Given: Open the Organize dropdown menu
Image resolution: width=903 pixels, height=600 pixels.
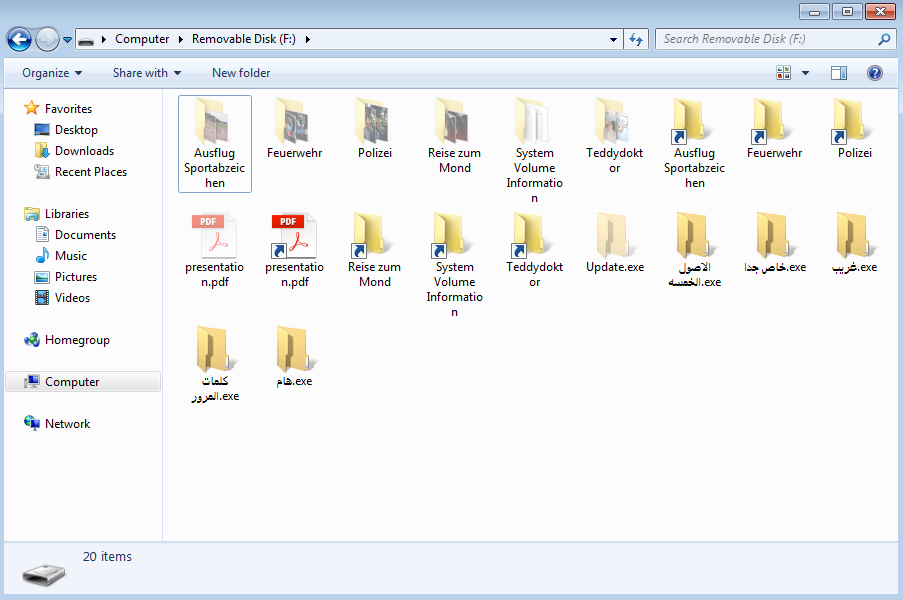Looking at the screenshot, I should click(52, 73).
